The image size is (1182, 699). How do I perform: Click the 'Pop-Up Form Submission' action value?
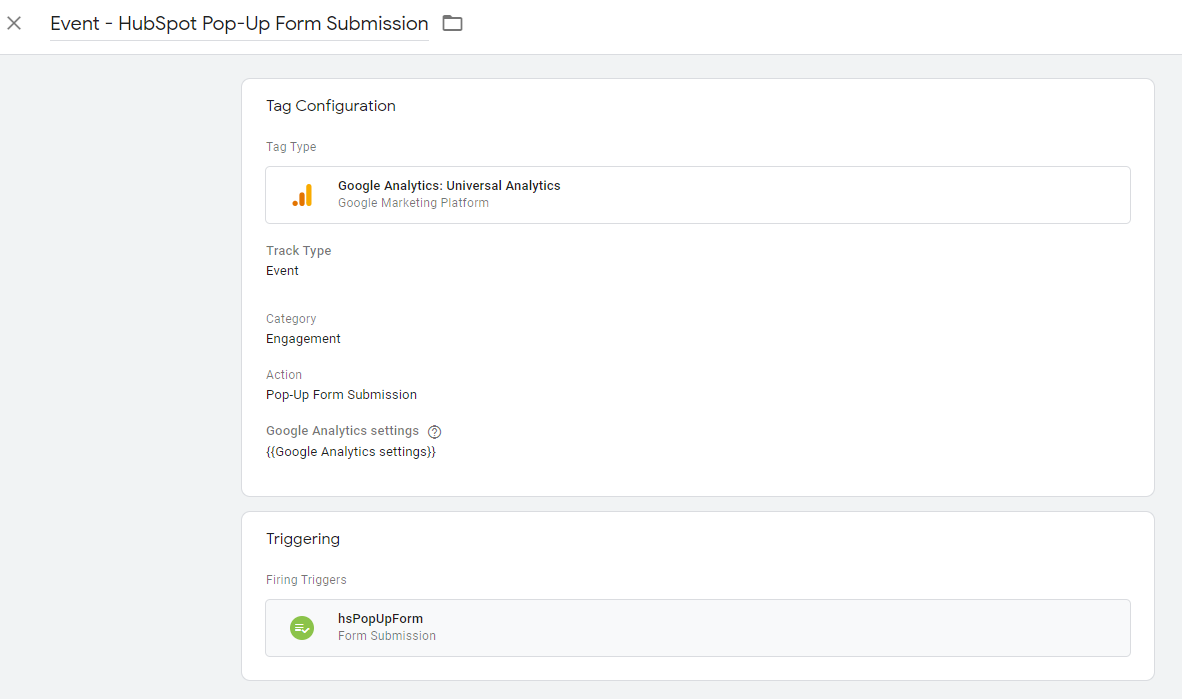click(341, 395)
